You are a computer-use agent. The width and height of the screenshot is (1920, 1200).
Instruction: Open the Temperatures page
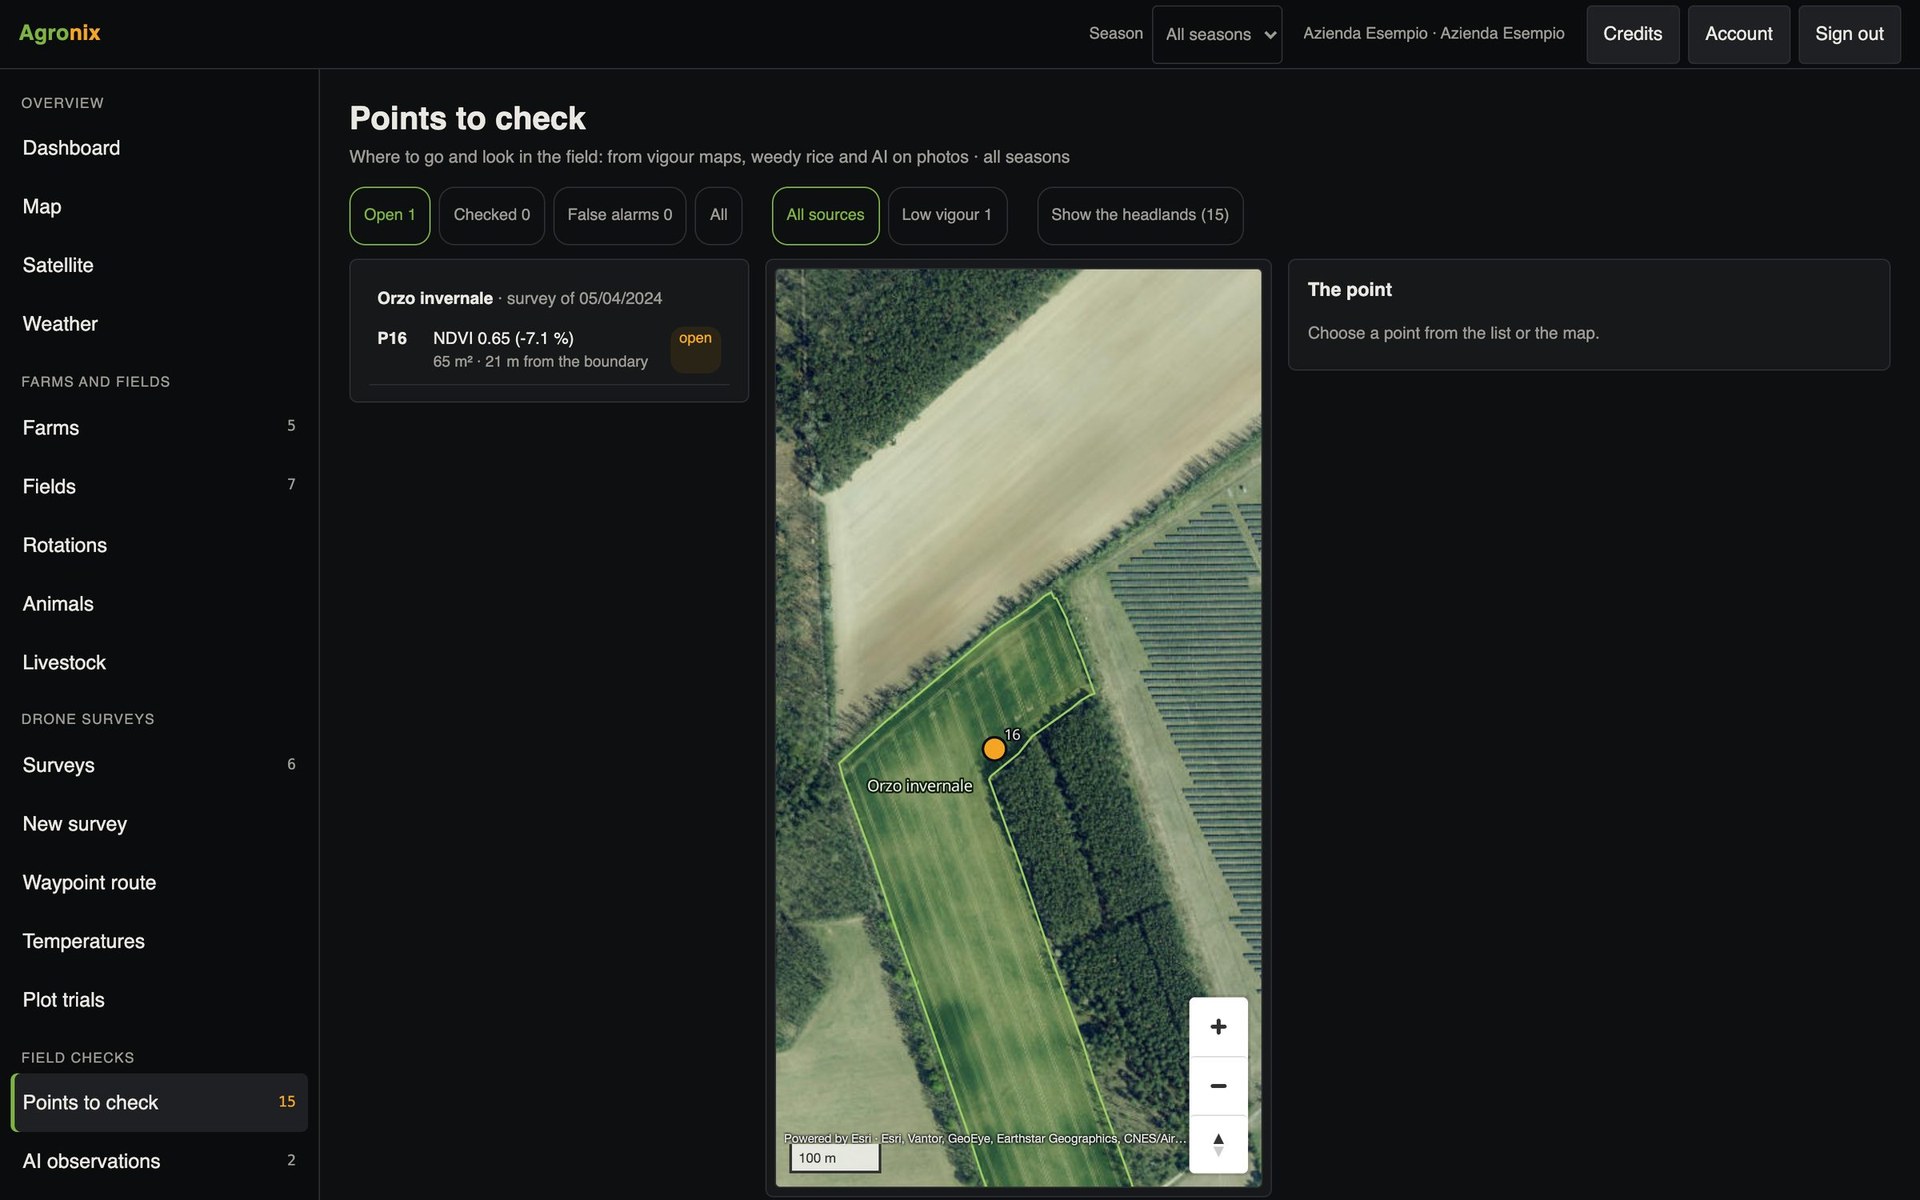tap(159, 941)
